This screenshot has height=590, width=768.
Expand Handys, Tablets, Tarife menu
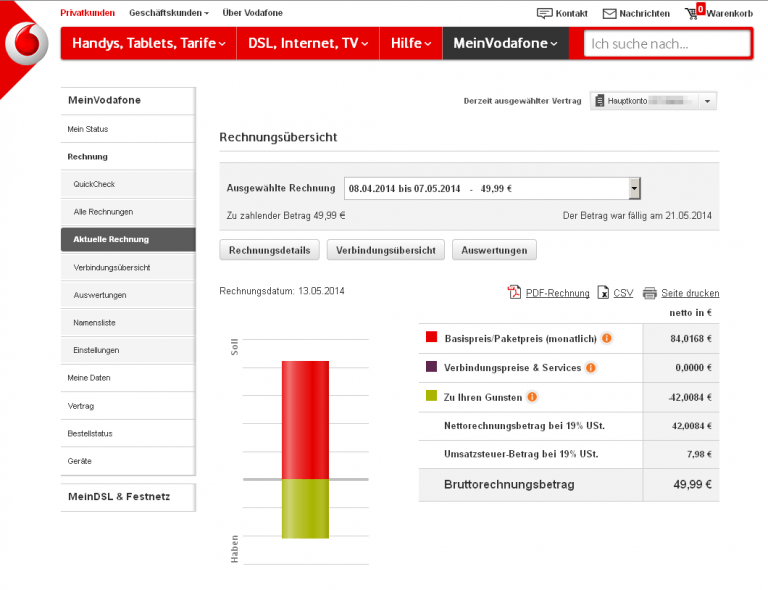(x=148, y=43)
